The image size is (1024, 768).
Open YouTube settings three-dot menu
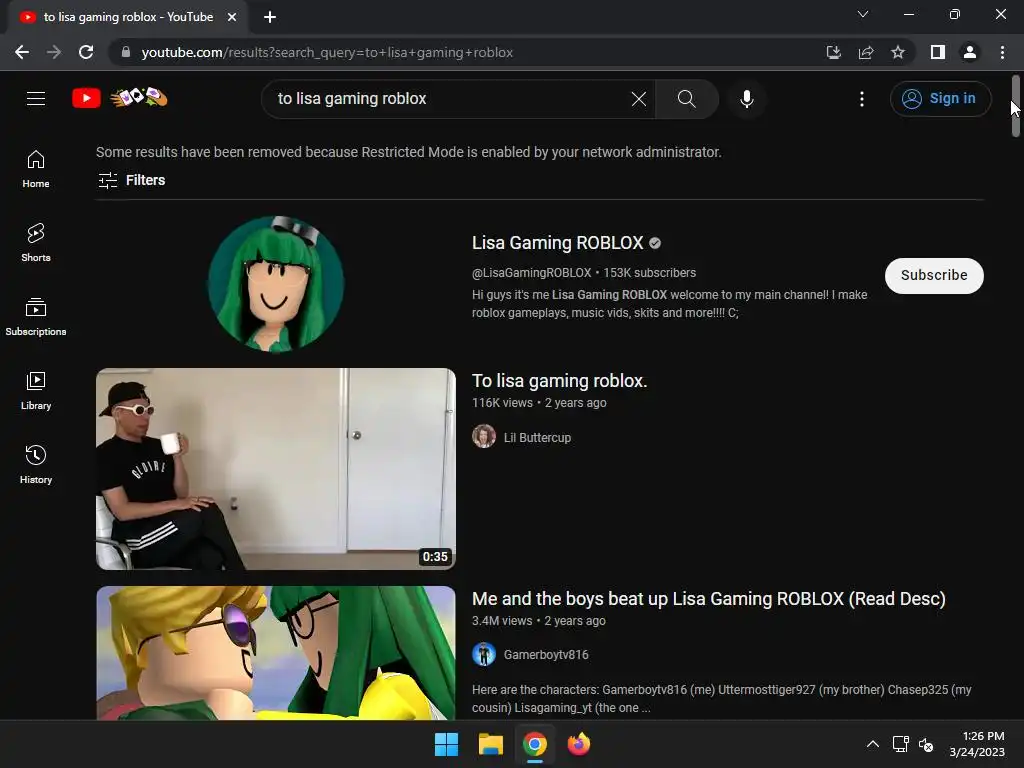861,99
